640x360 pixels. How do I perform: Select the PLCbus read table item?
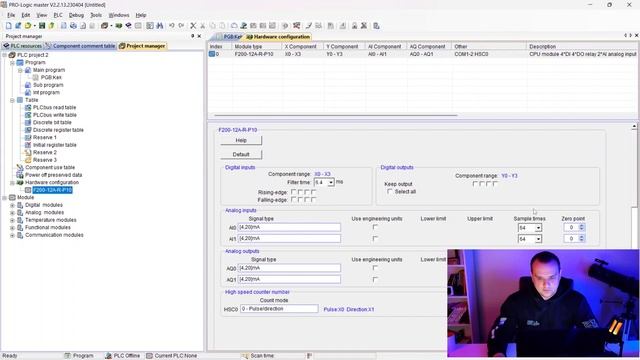[54, 107]
